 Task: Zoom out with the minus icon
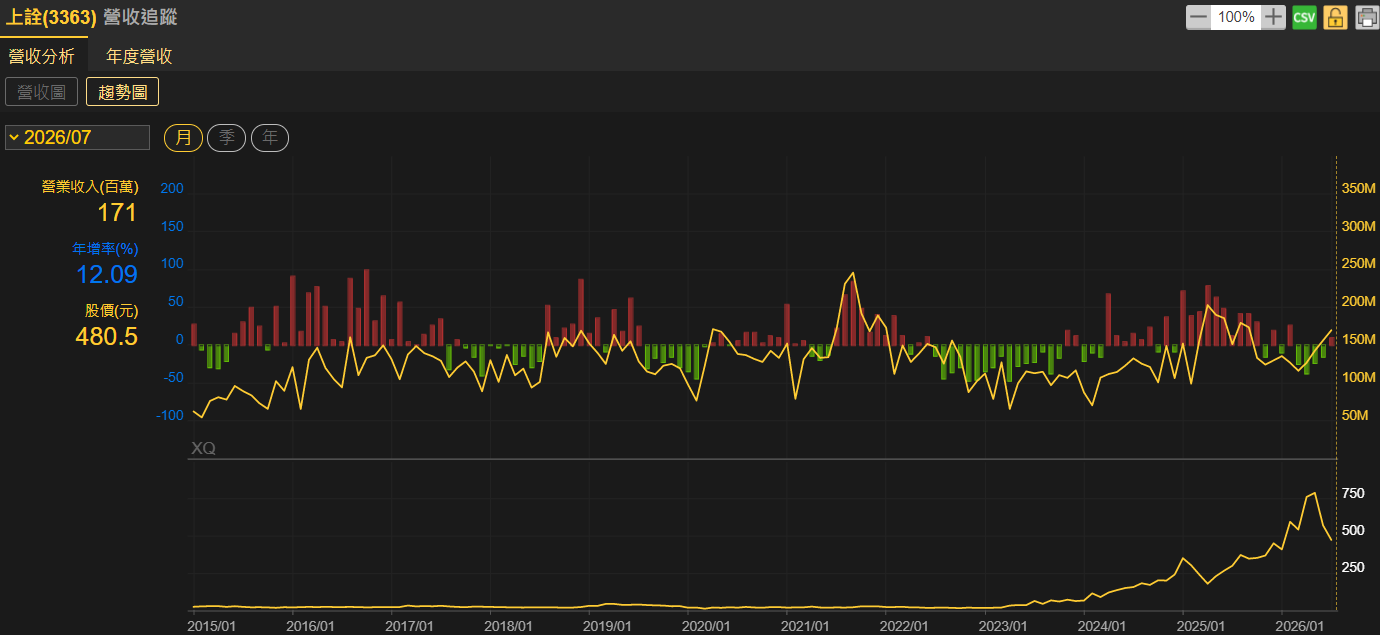[x=1198, y=17]
